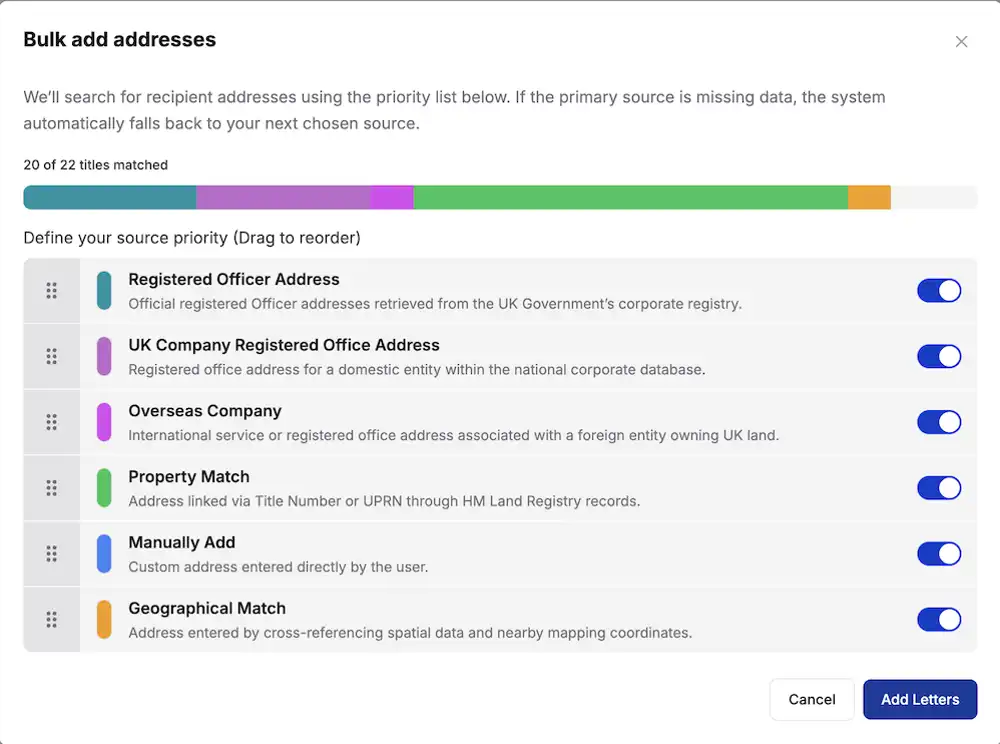The height and width of the screenshot is (744, 1000).
Task: Toggle the Overseas Company source off
Action: pos(939,422)
